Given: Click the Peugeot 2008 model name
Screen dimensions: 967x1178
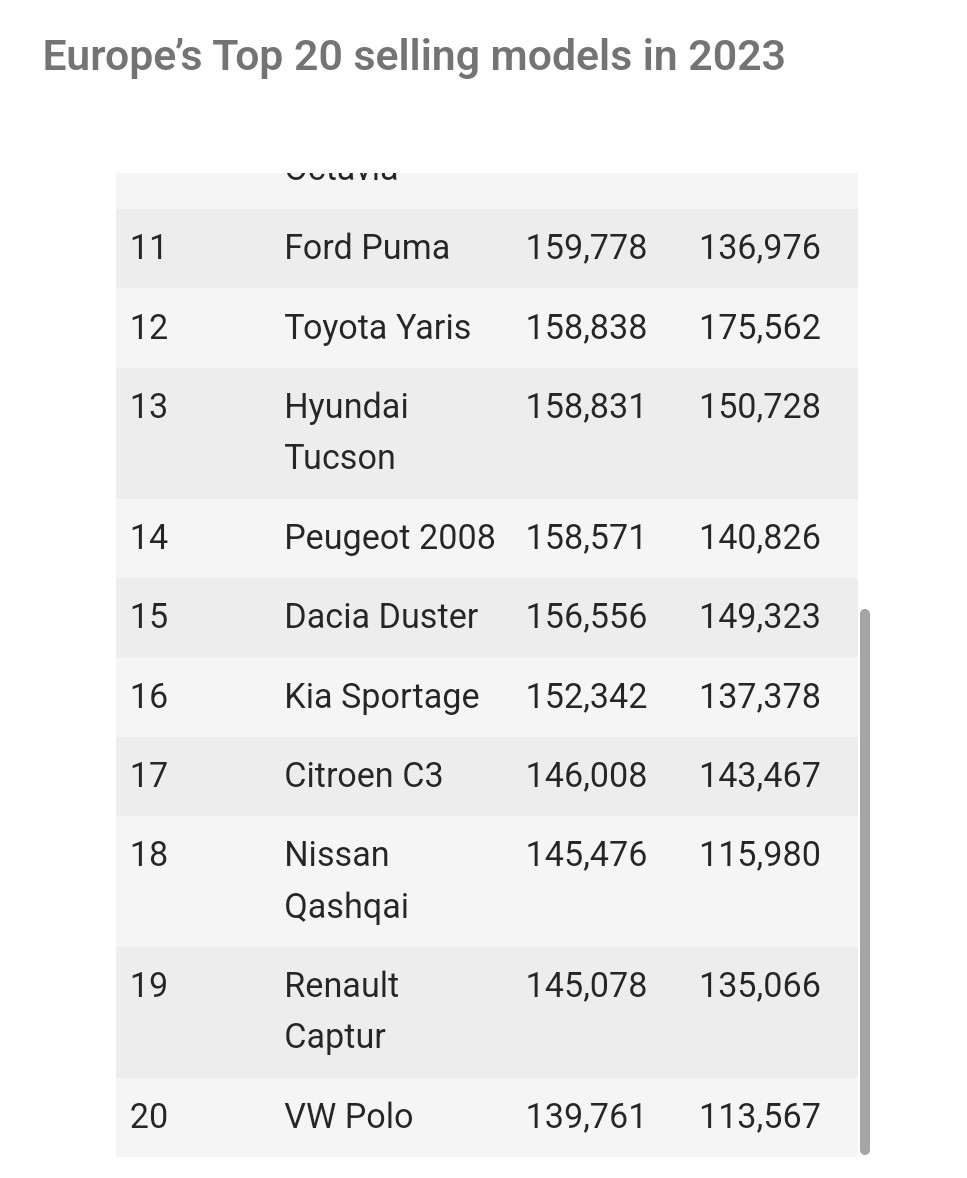Looking at the screenshot, I should [x=389, y=537].
